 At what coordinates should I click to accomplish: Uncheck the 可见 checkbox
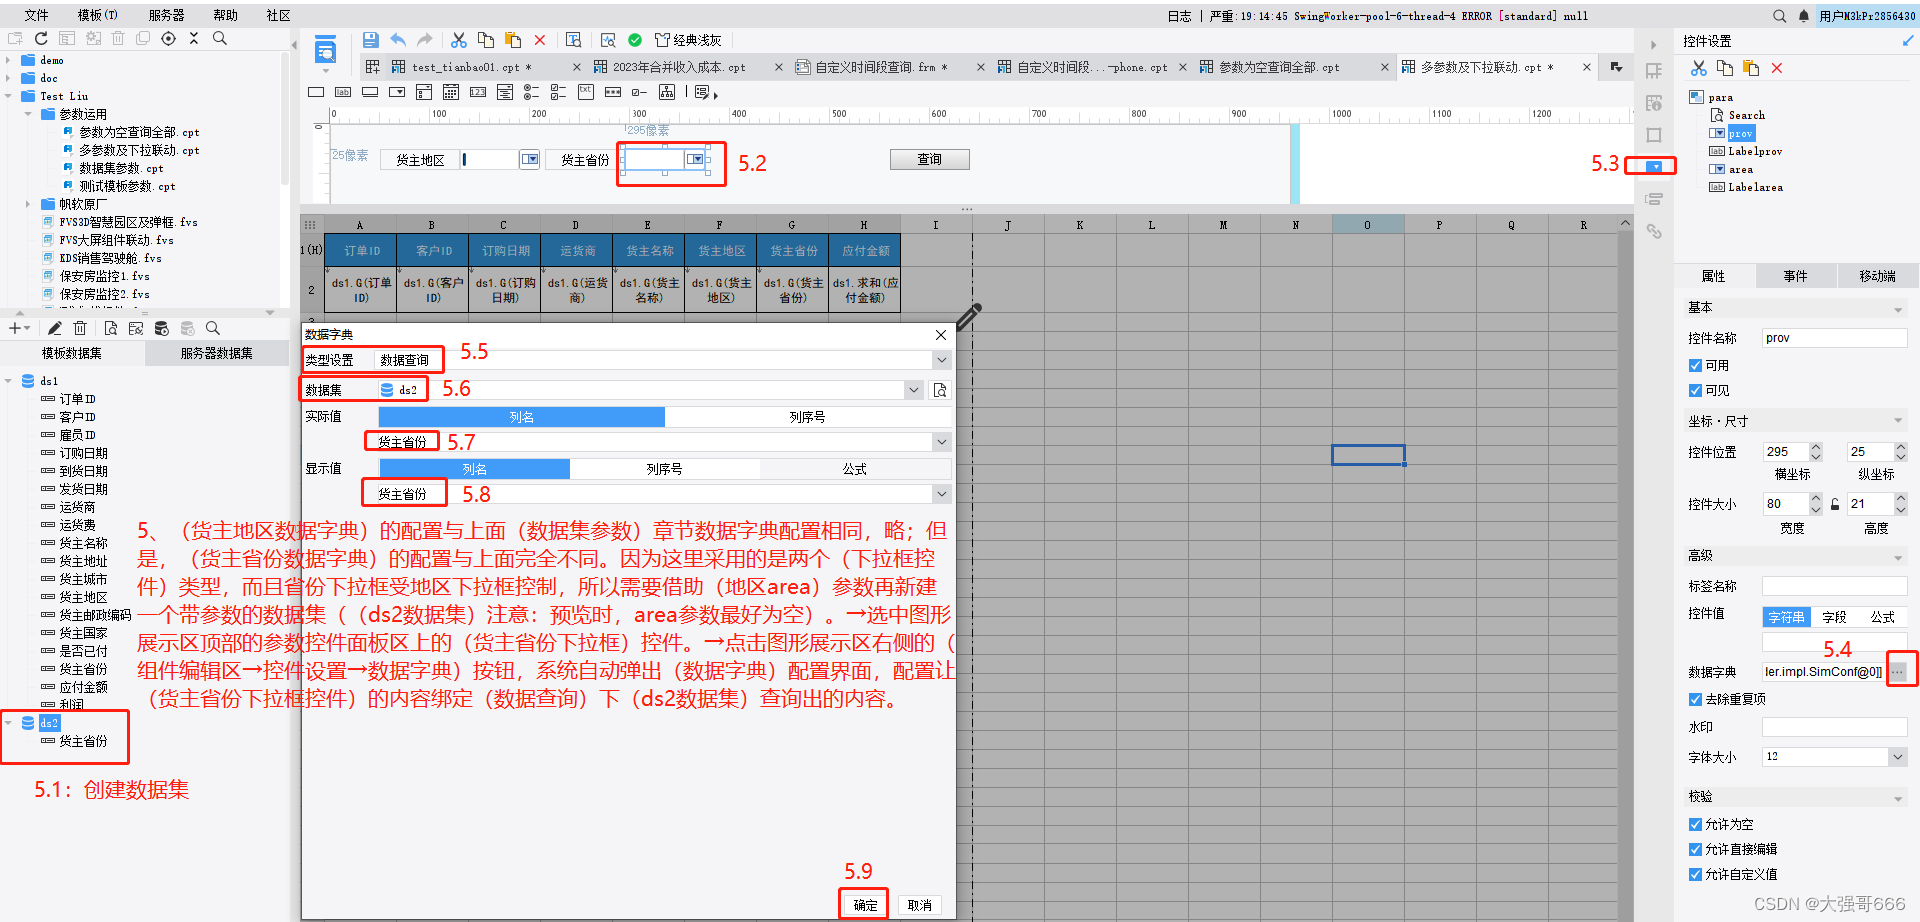pyautogui.click(x=1695, y=390)
